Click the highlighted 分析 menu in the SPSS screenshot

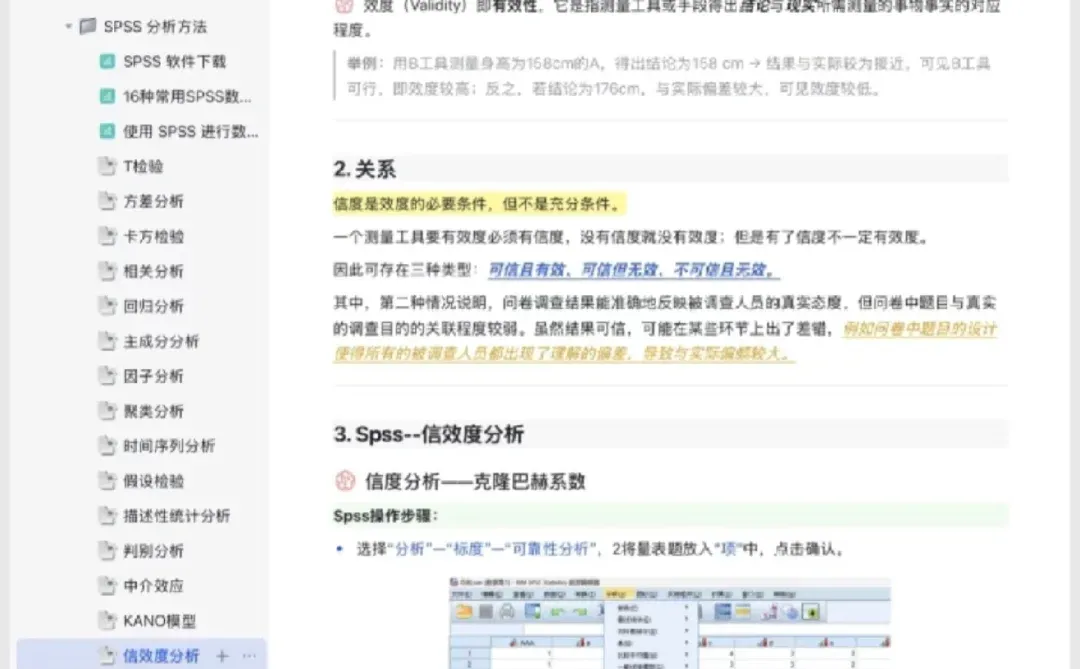click(619, 594)
